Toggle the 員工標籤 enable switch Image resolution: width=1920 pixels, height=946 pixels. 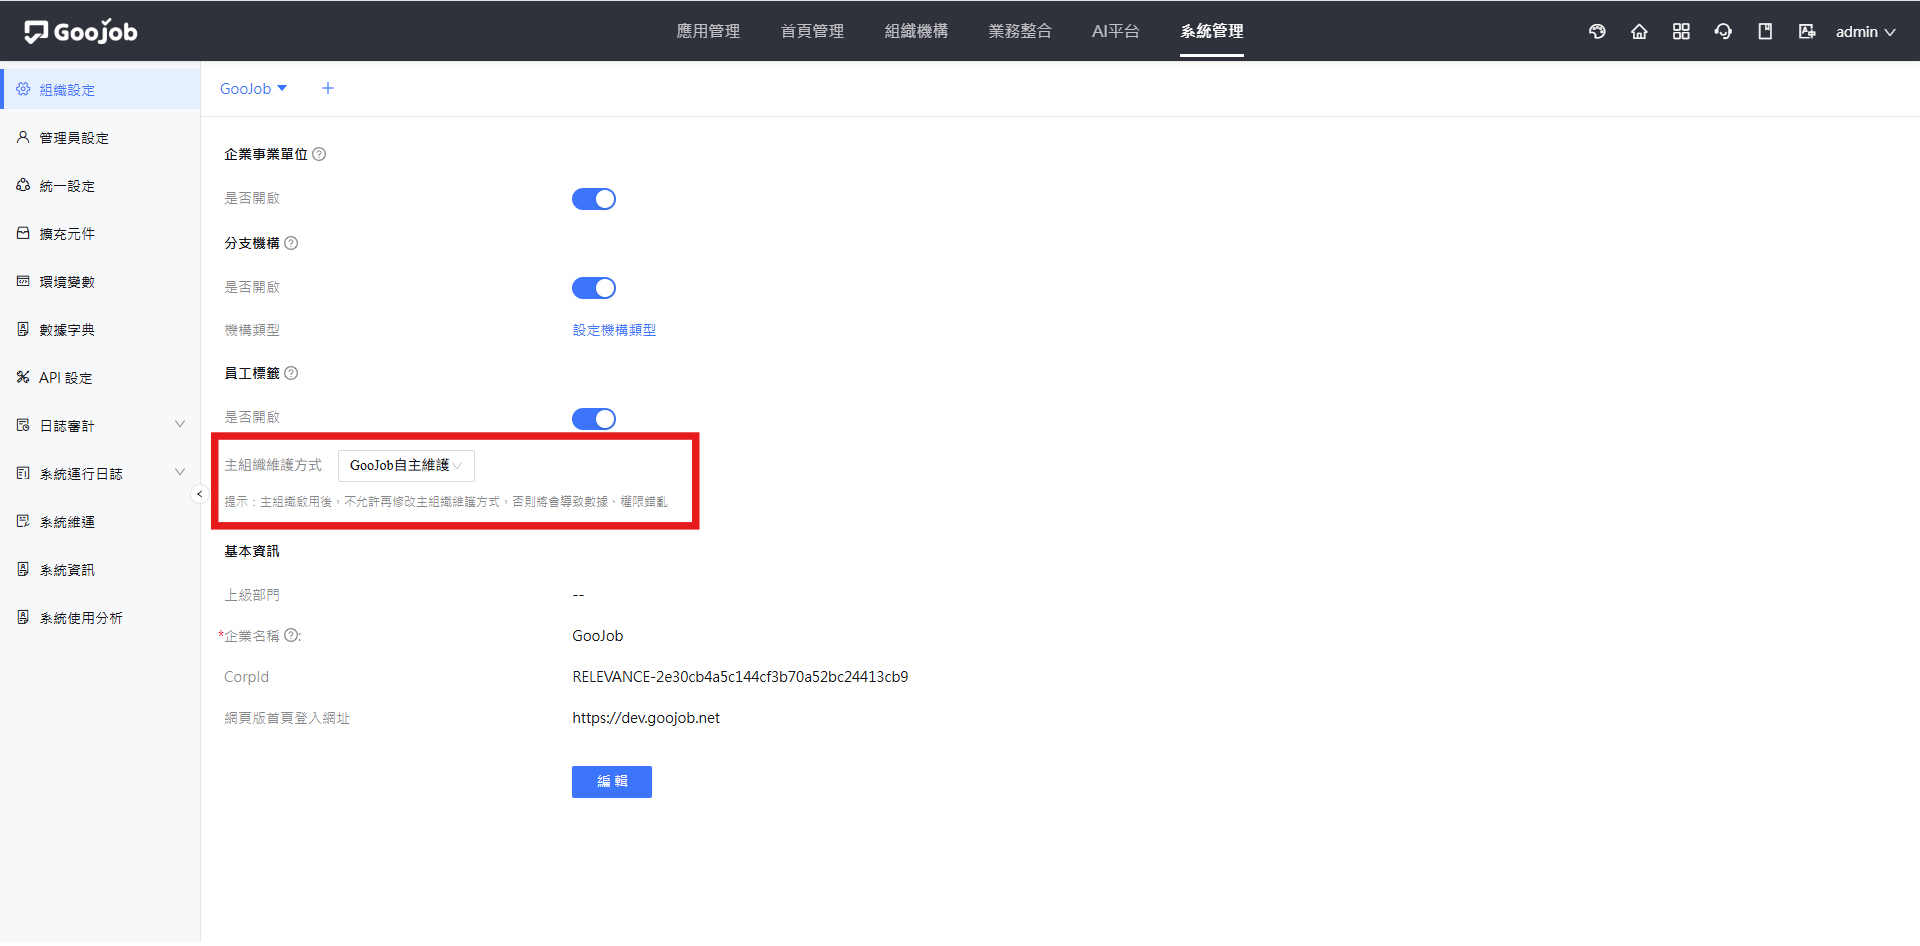pyautogui.click(x=594, y=418)
